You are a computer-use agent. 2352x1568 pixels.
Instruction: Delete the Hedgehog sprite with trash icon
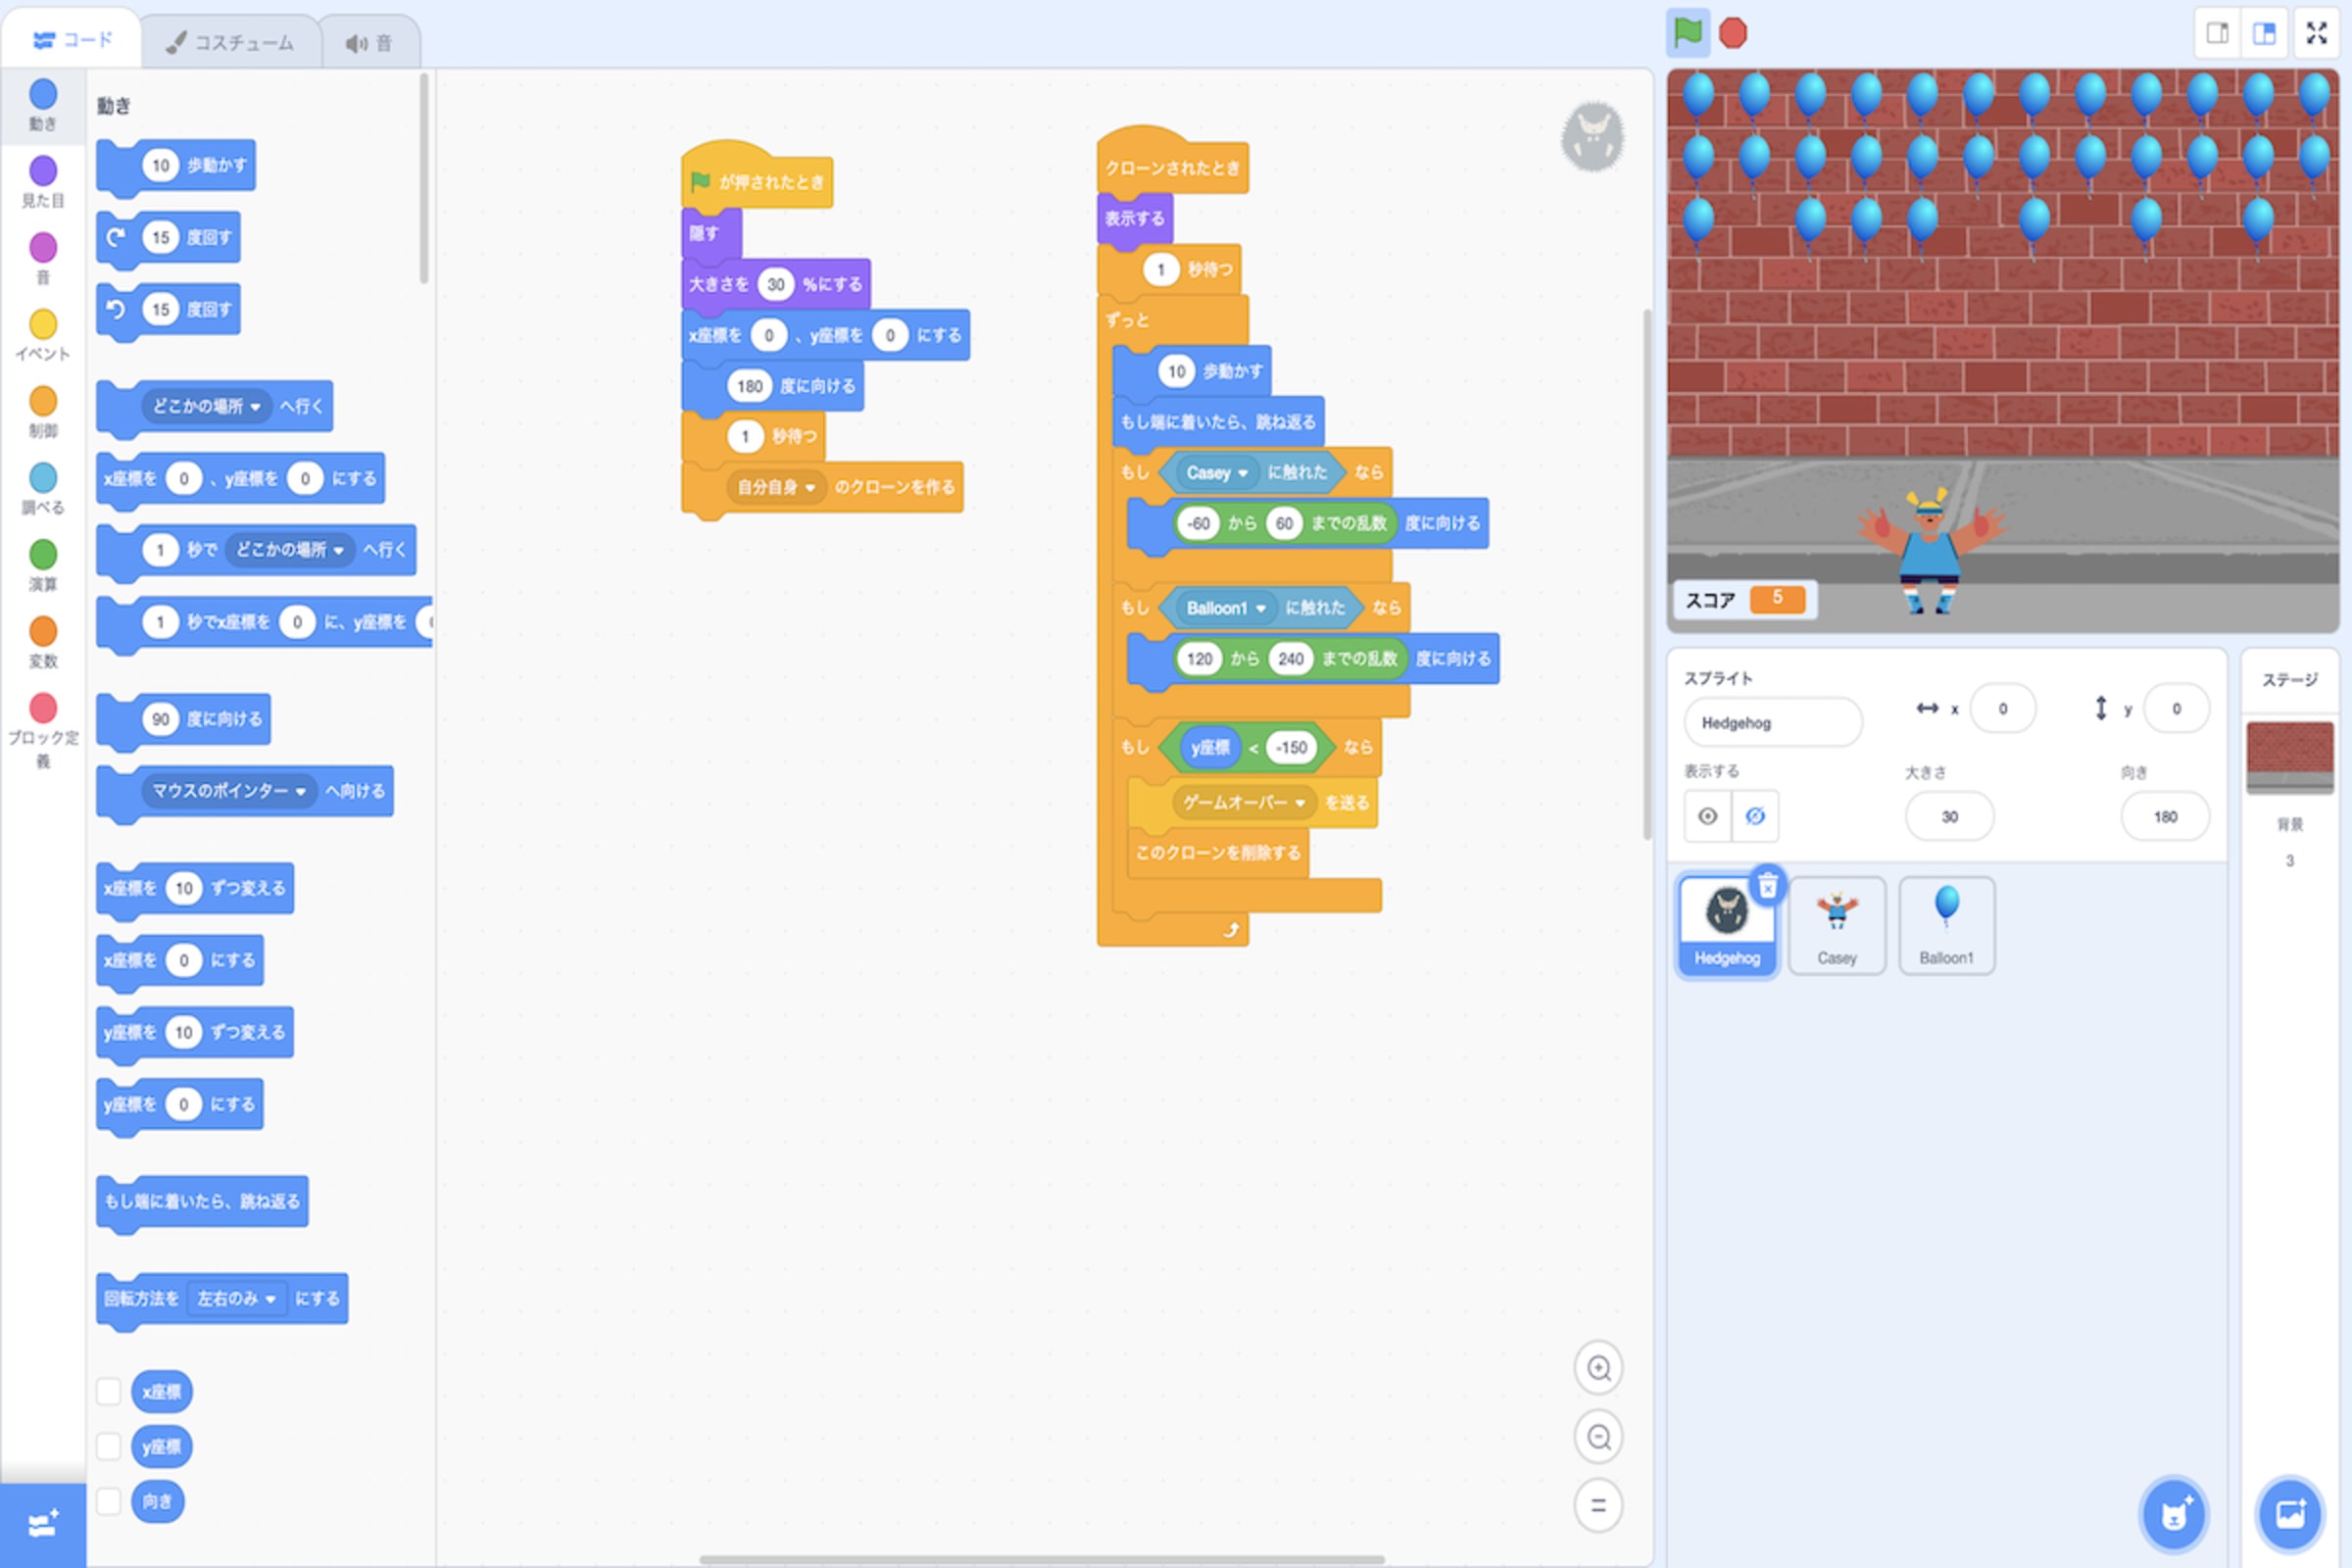(1767, 885)
